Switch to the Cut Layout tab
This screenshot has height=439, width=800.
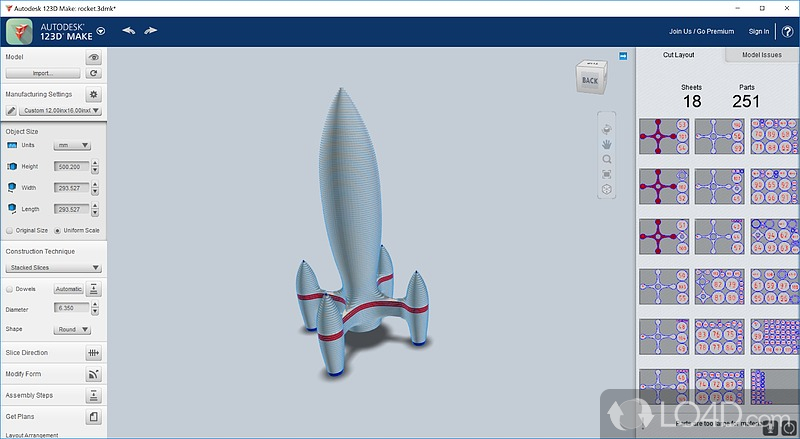[x=679, y=55]
